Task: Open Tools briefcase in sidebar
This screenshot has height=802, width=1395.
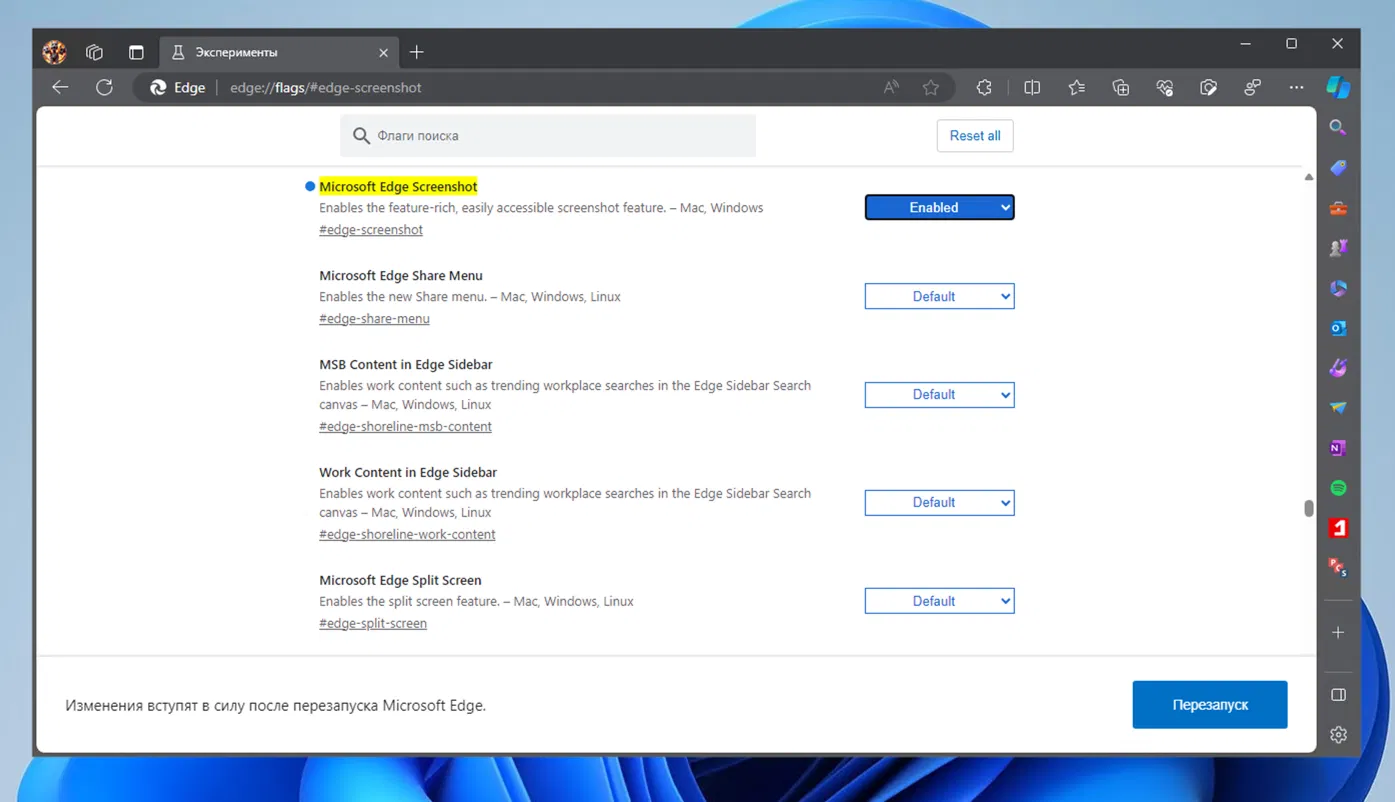Action: (1338, 208)
